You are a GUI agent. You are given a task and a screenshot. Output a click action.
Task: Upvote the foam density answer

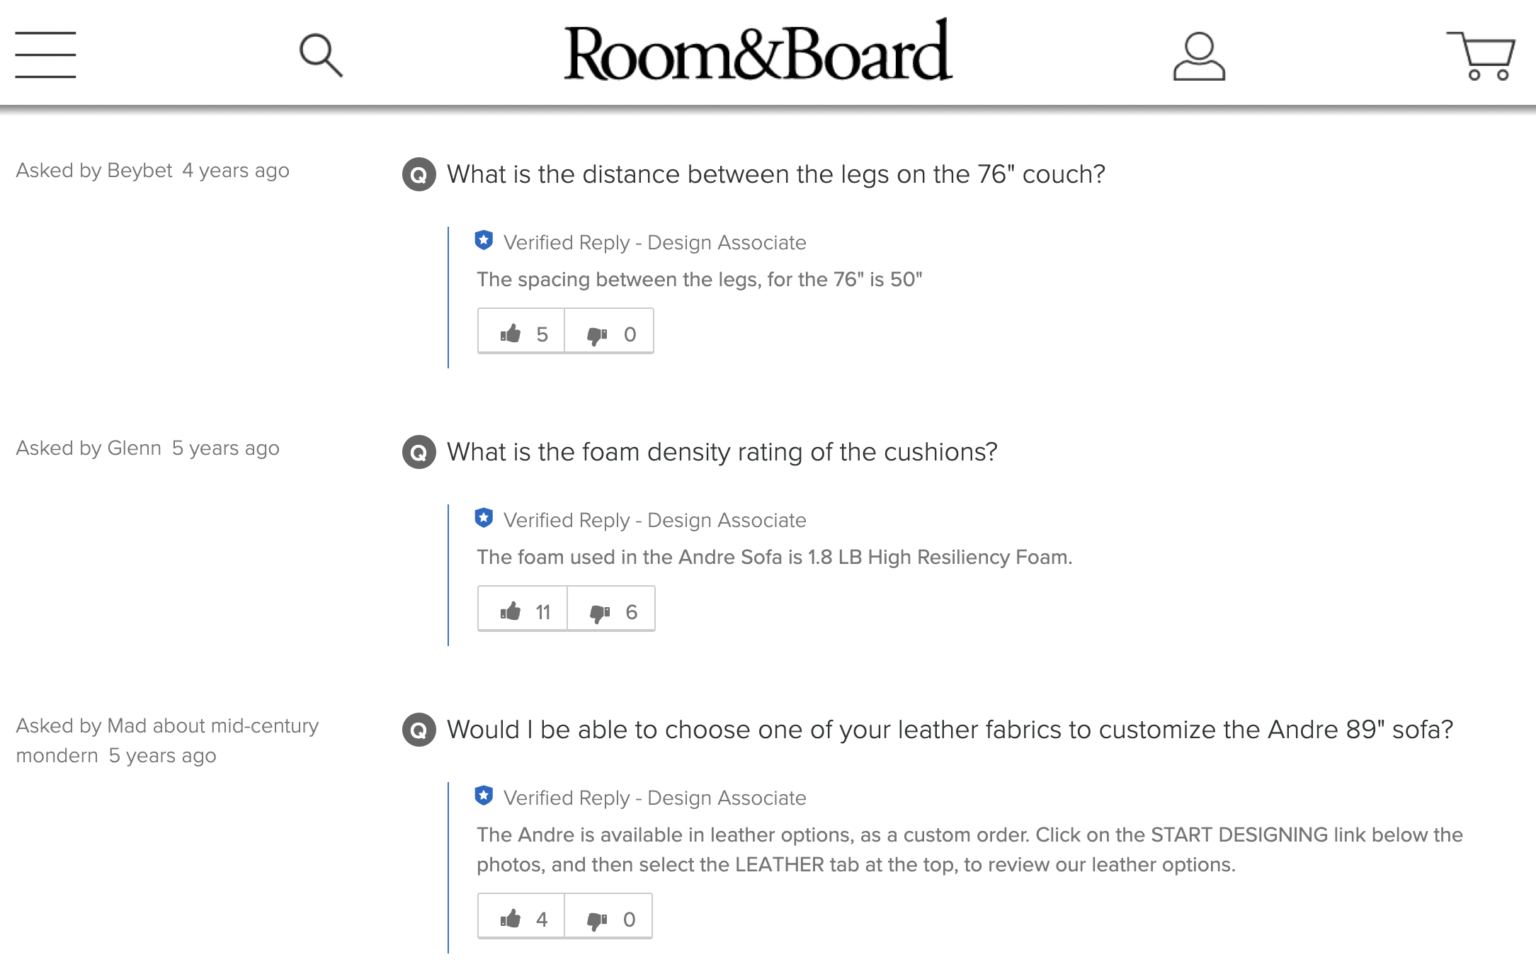point(522,609)
